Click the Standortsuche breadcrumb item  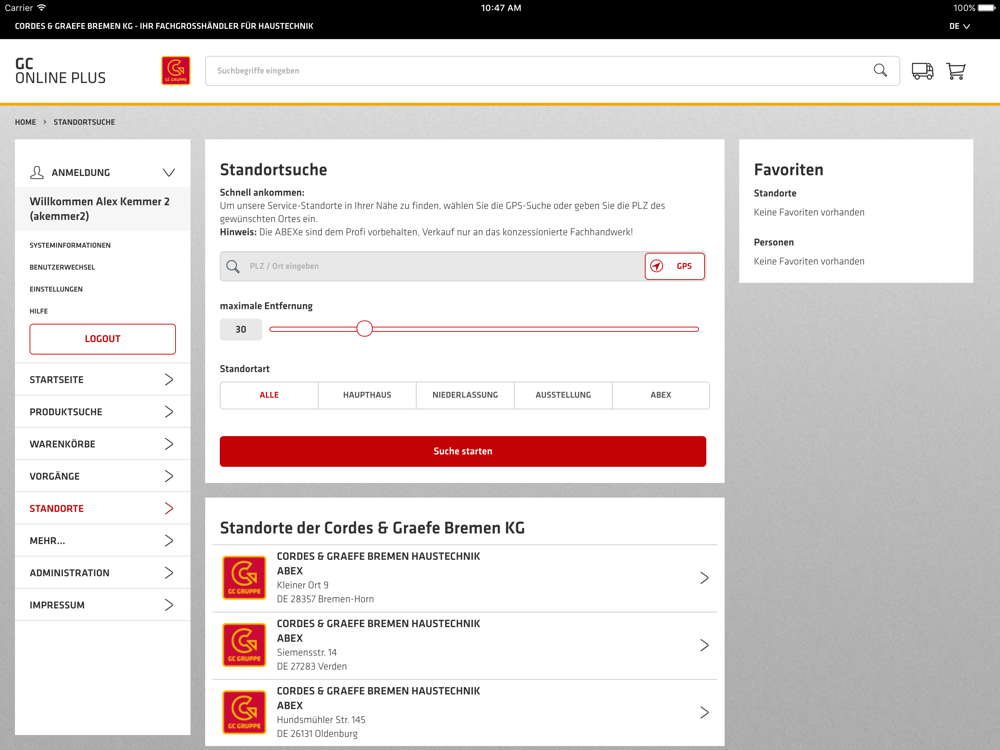(84, 122)
